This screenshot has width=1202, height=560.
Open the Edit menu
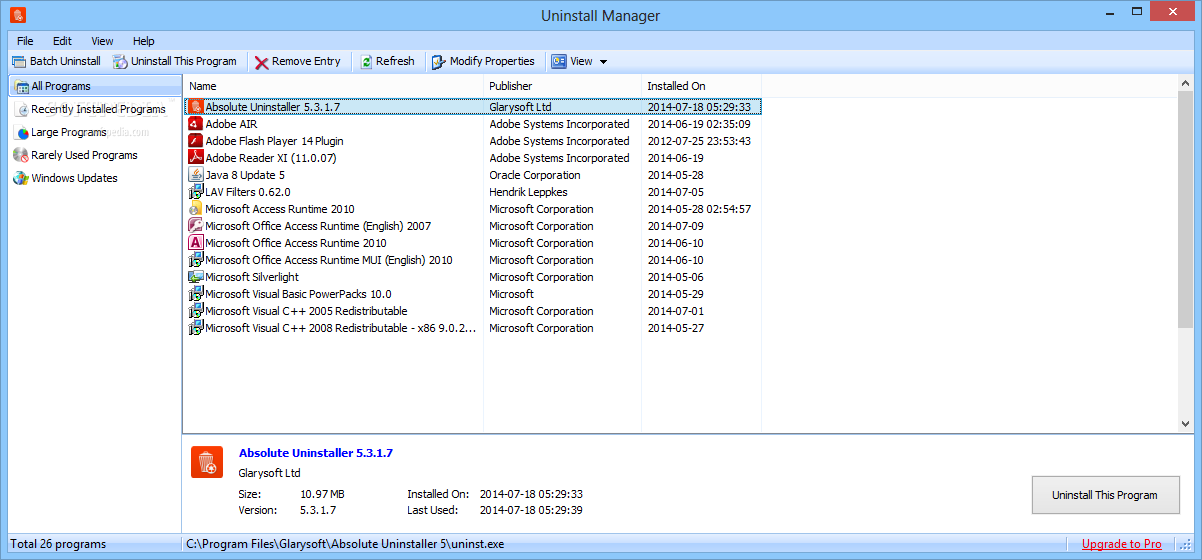[62, 41]
